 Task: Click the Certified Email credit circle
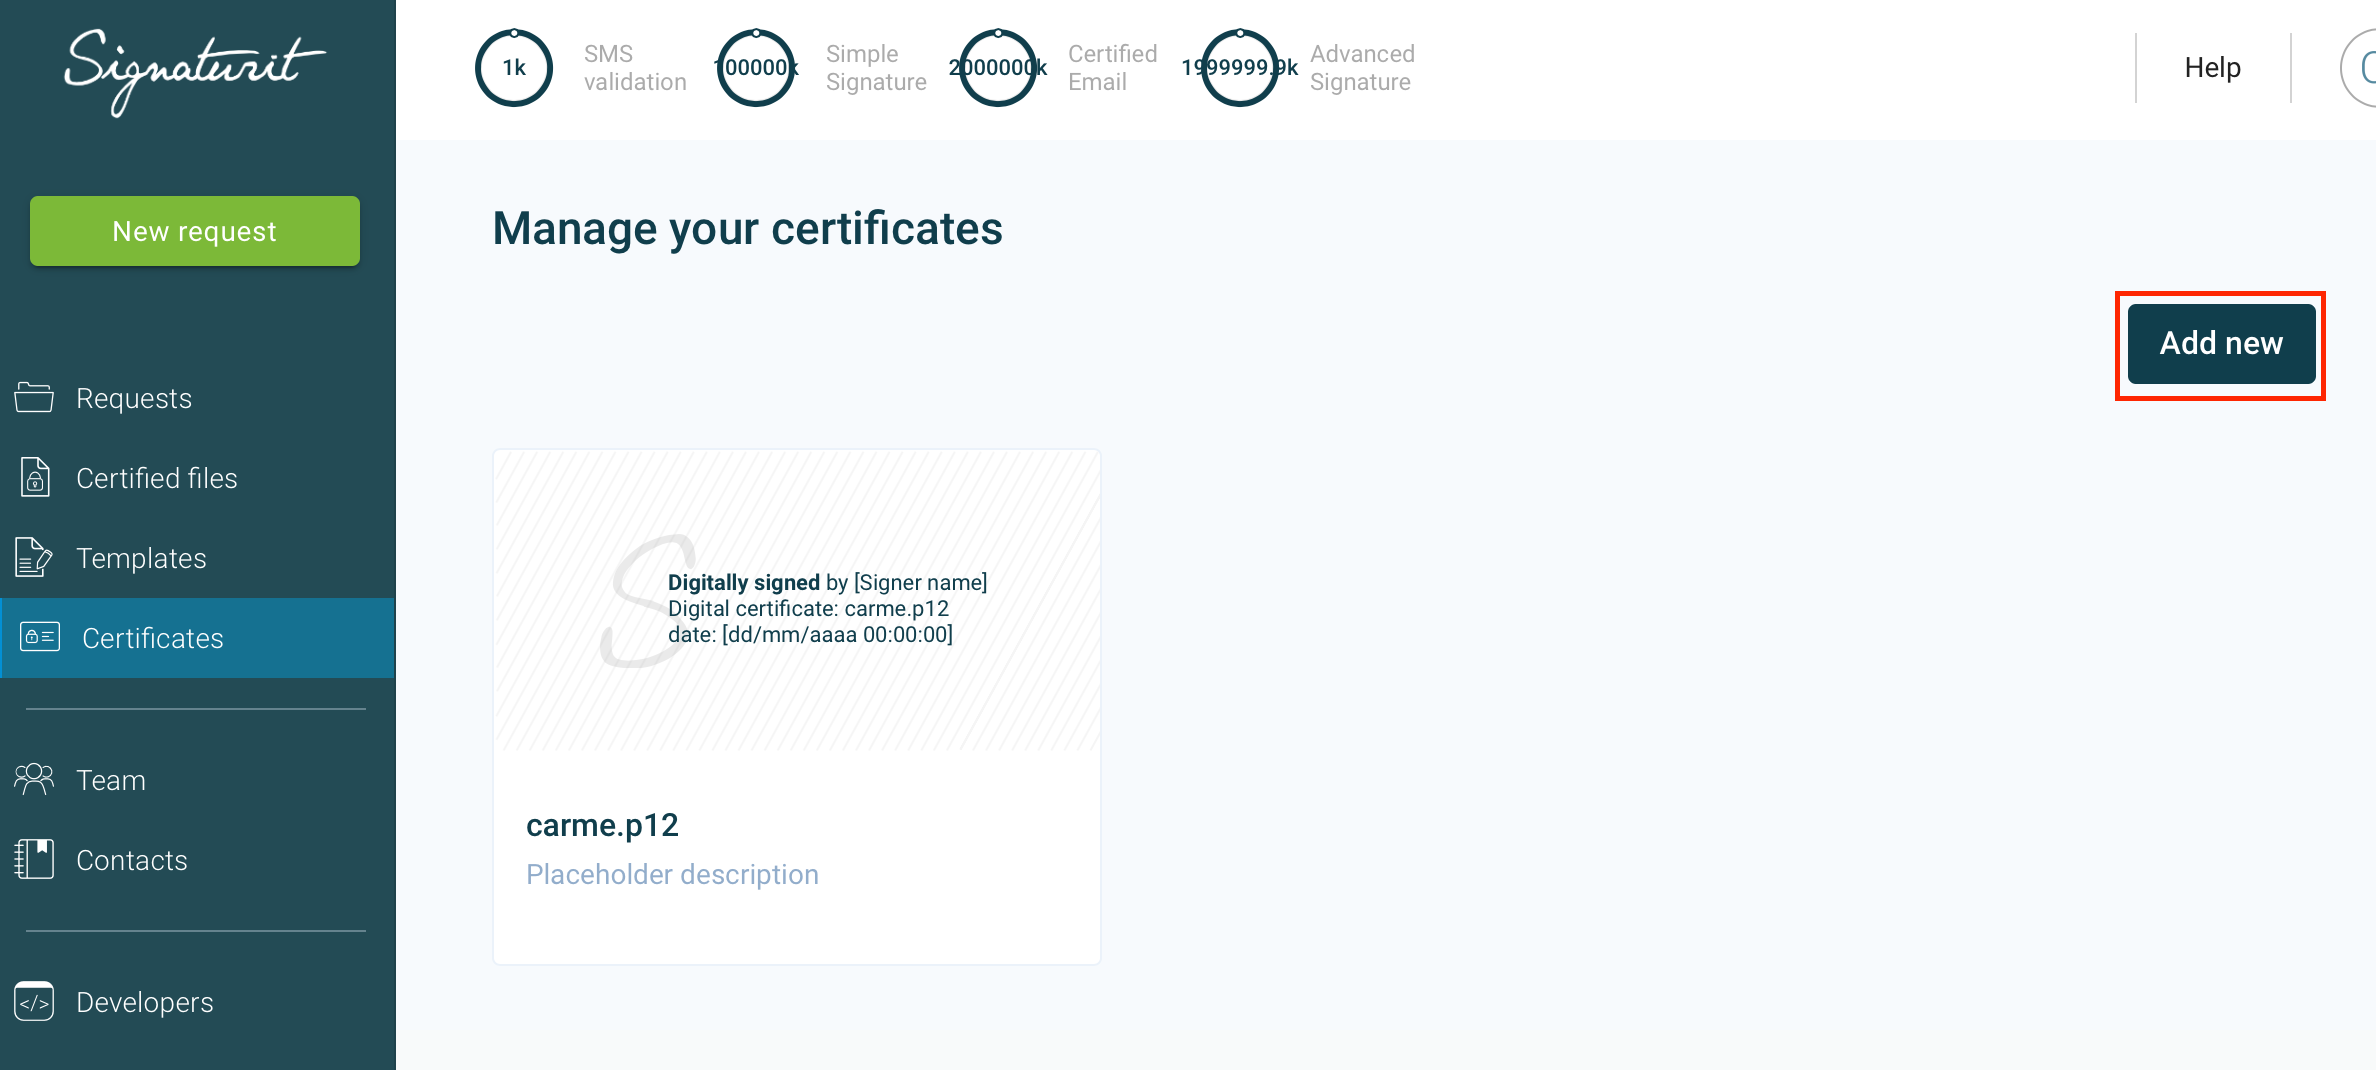[998, 68]
